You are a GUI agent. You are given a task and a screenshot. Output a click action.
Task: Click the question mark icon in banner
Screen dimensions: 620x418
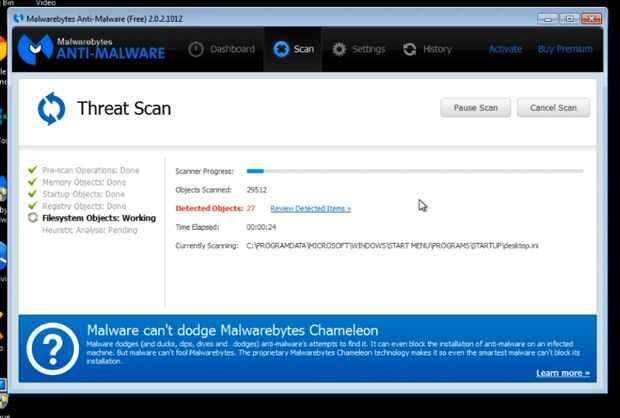53,349
